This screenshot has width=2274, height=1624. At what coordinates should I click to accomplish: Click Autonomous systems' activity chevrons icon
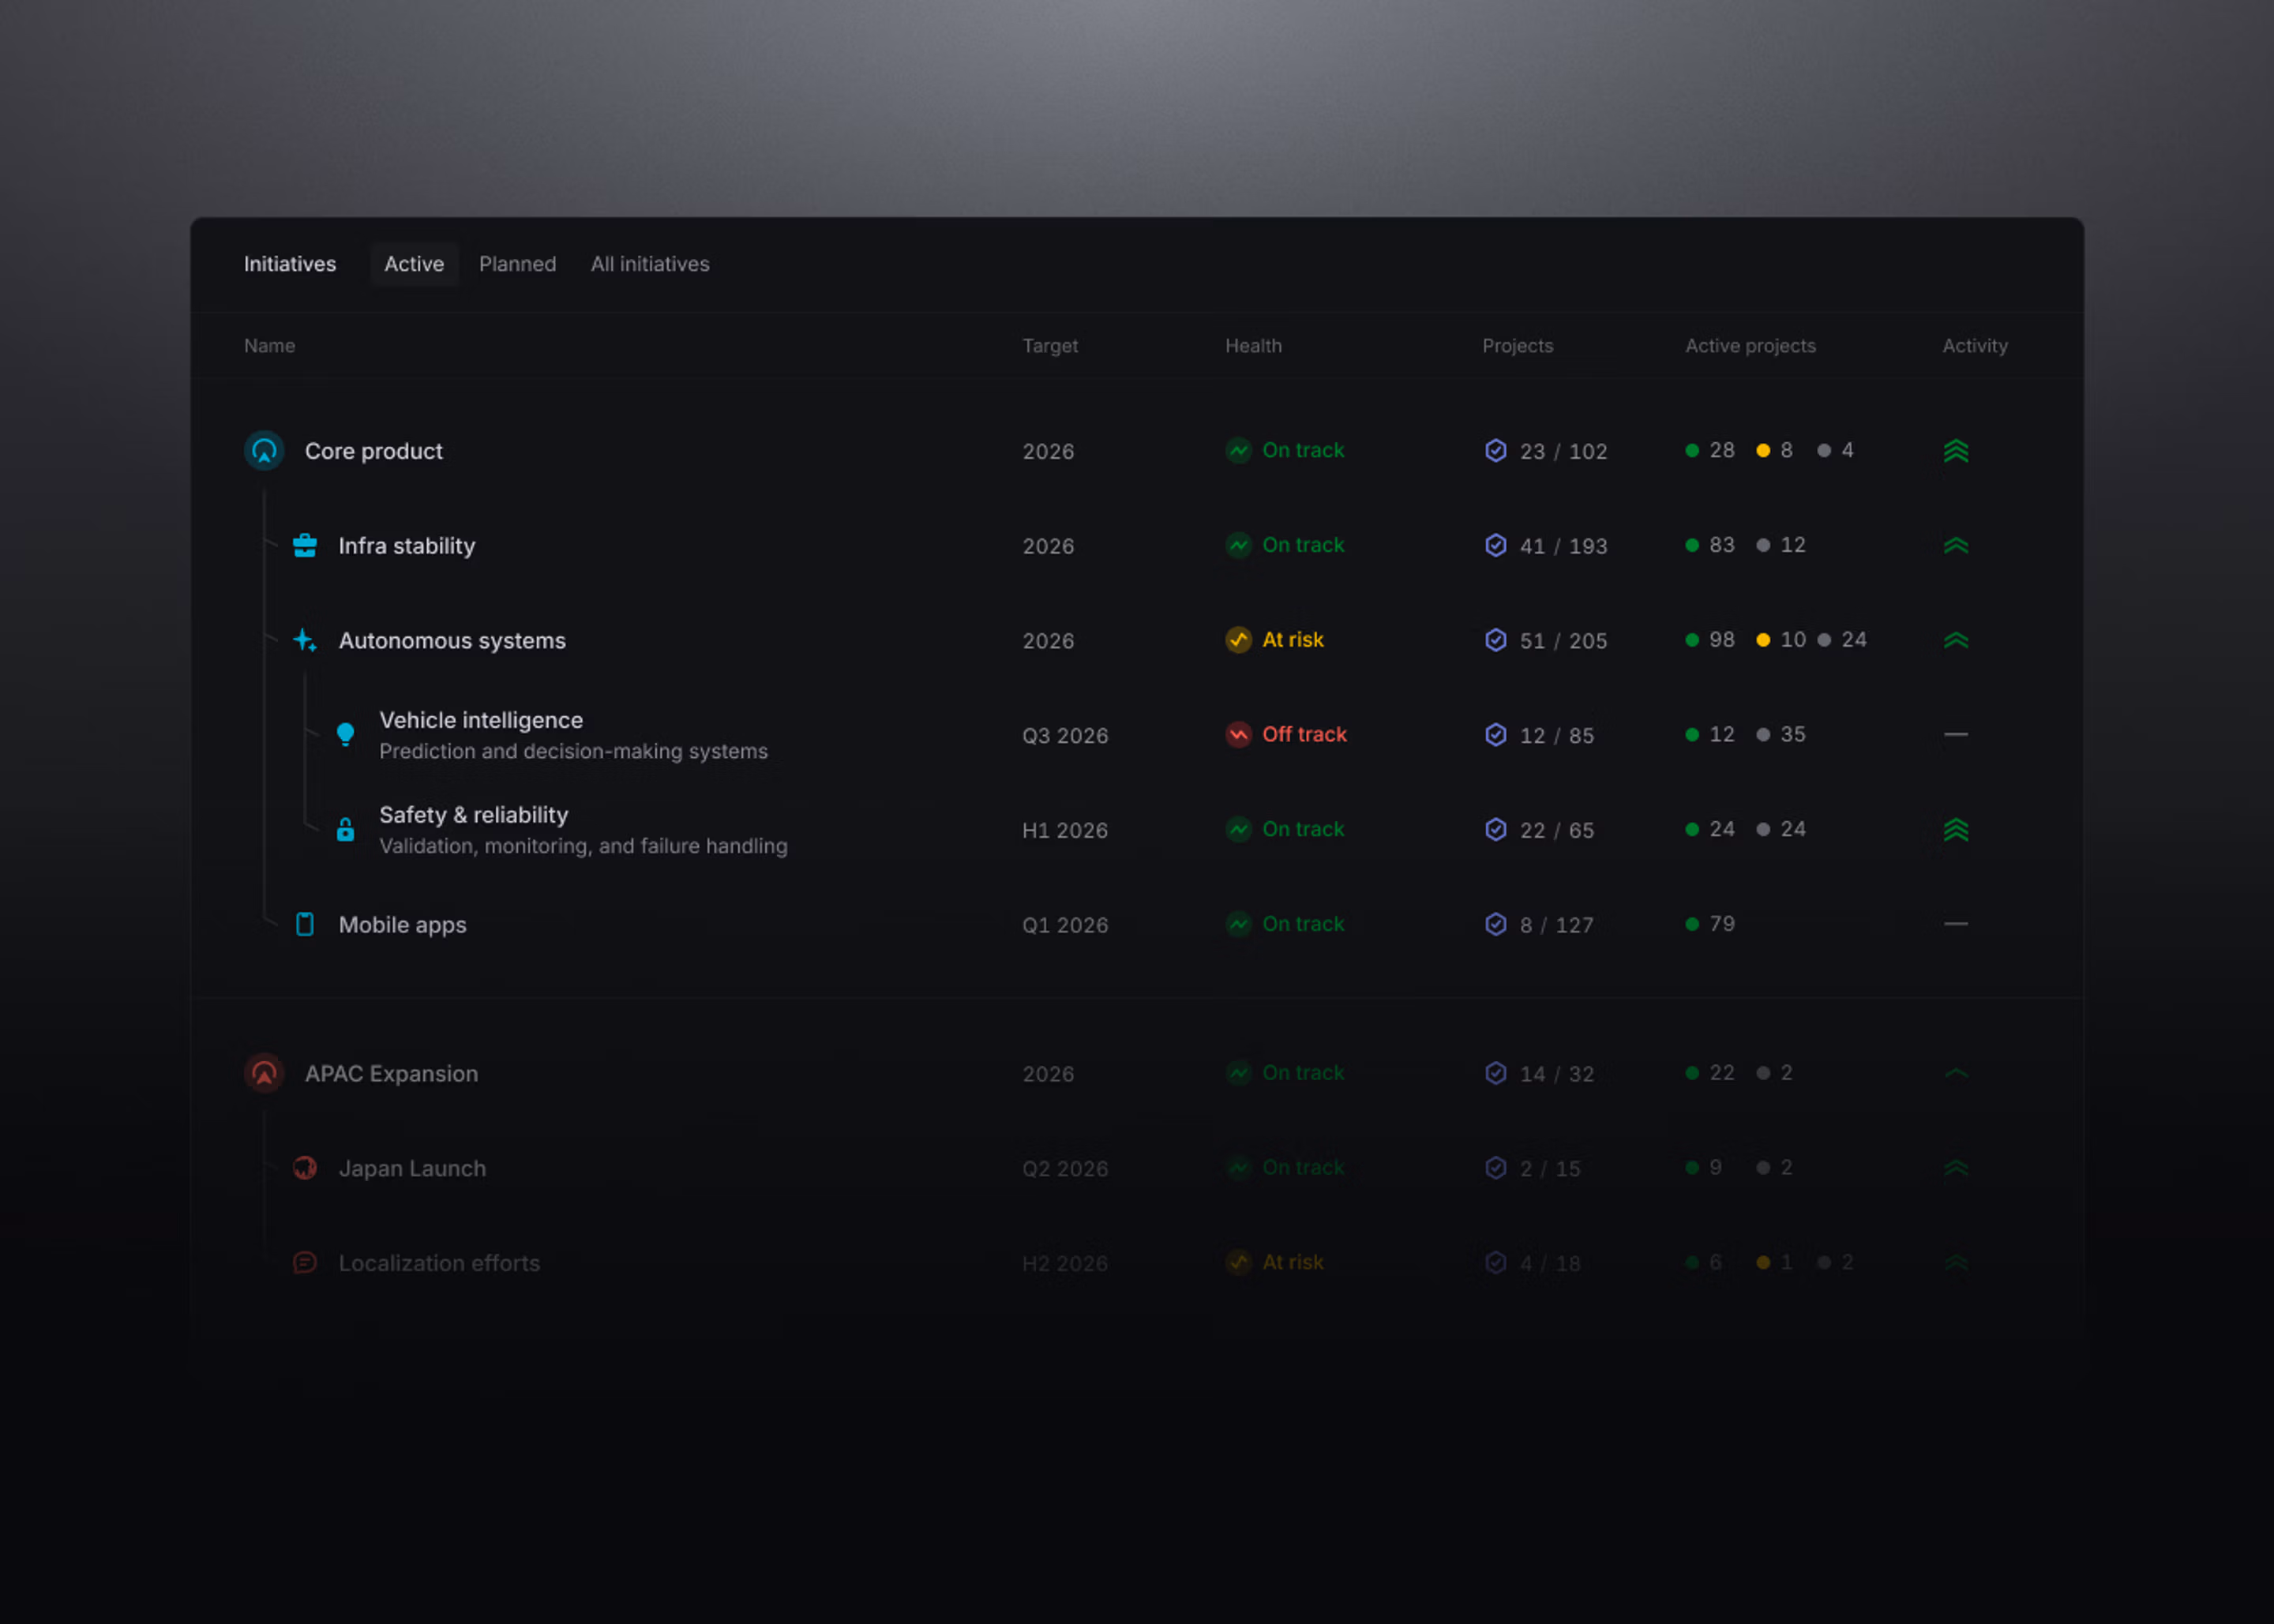pyautogui.click(x=1956, y=640)
